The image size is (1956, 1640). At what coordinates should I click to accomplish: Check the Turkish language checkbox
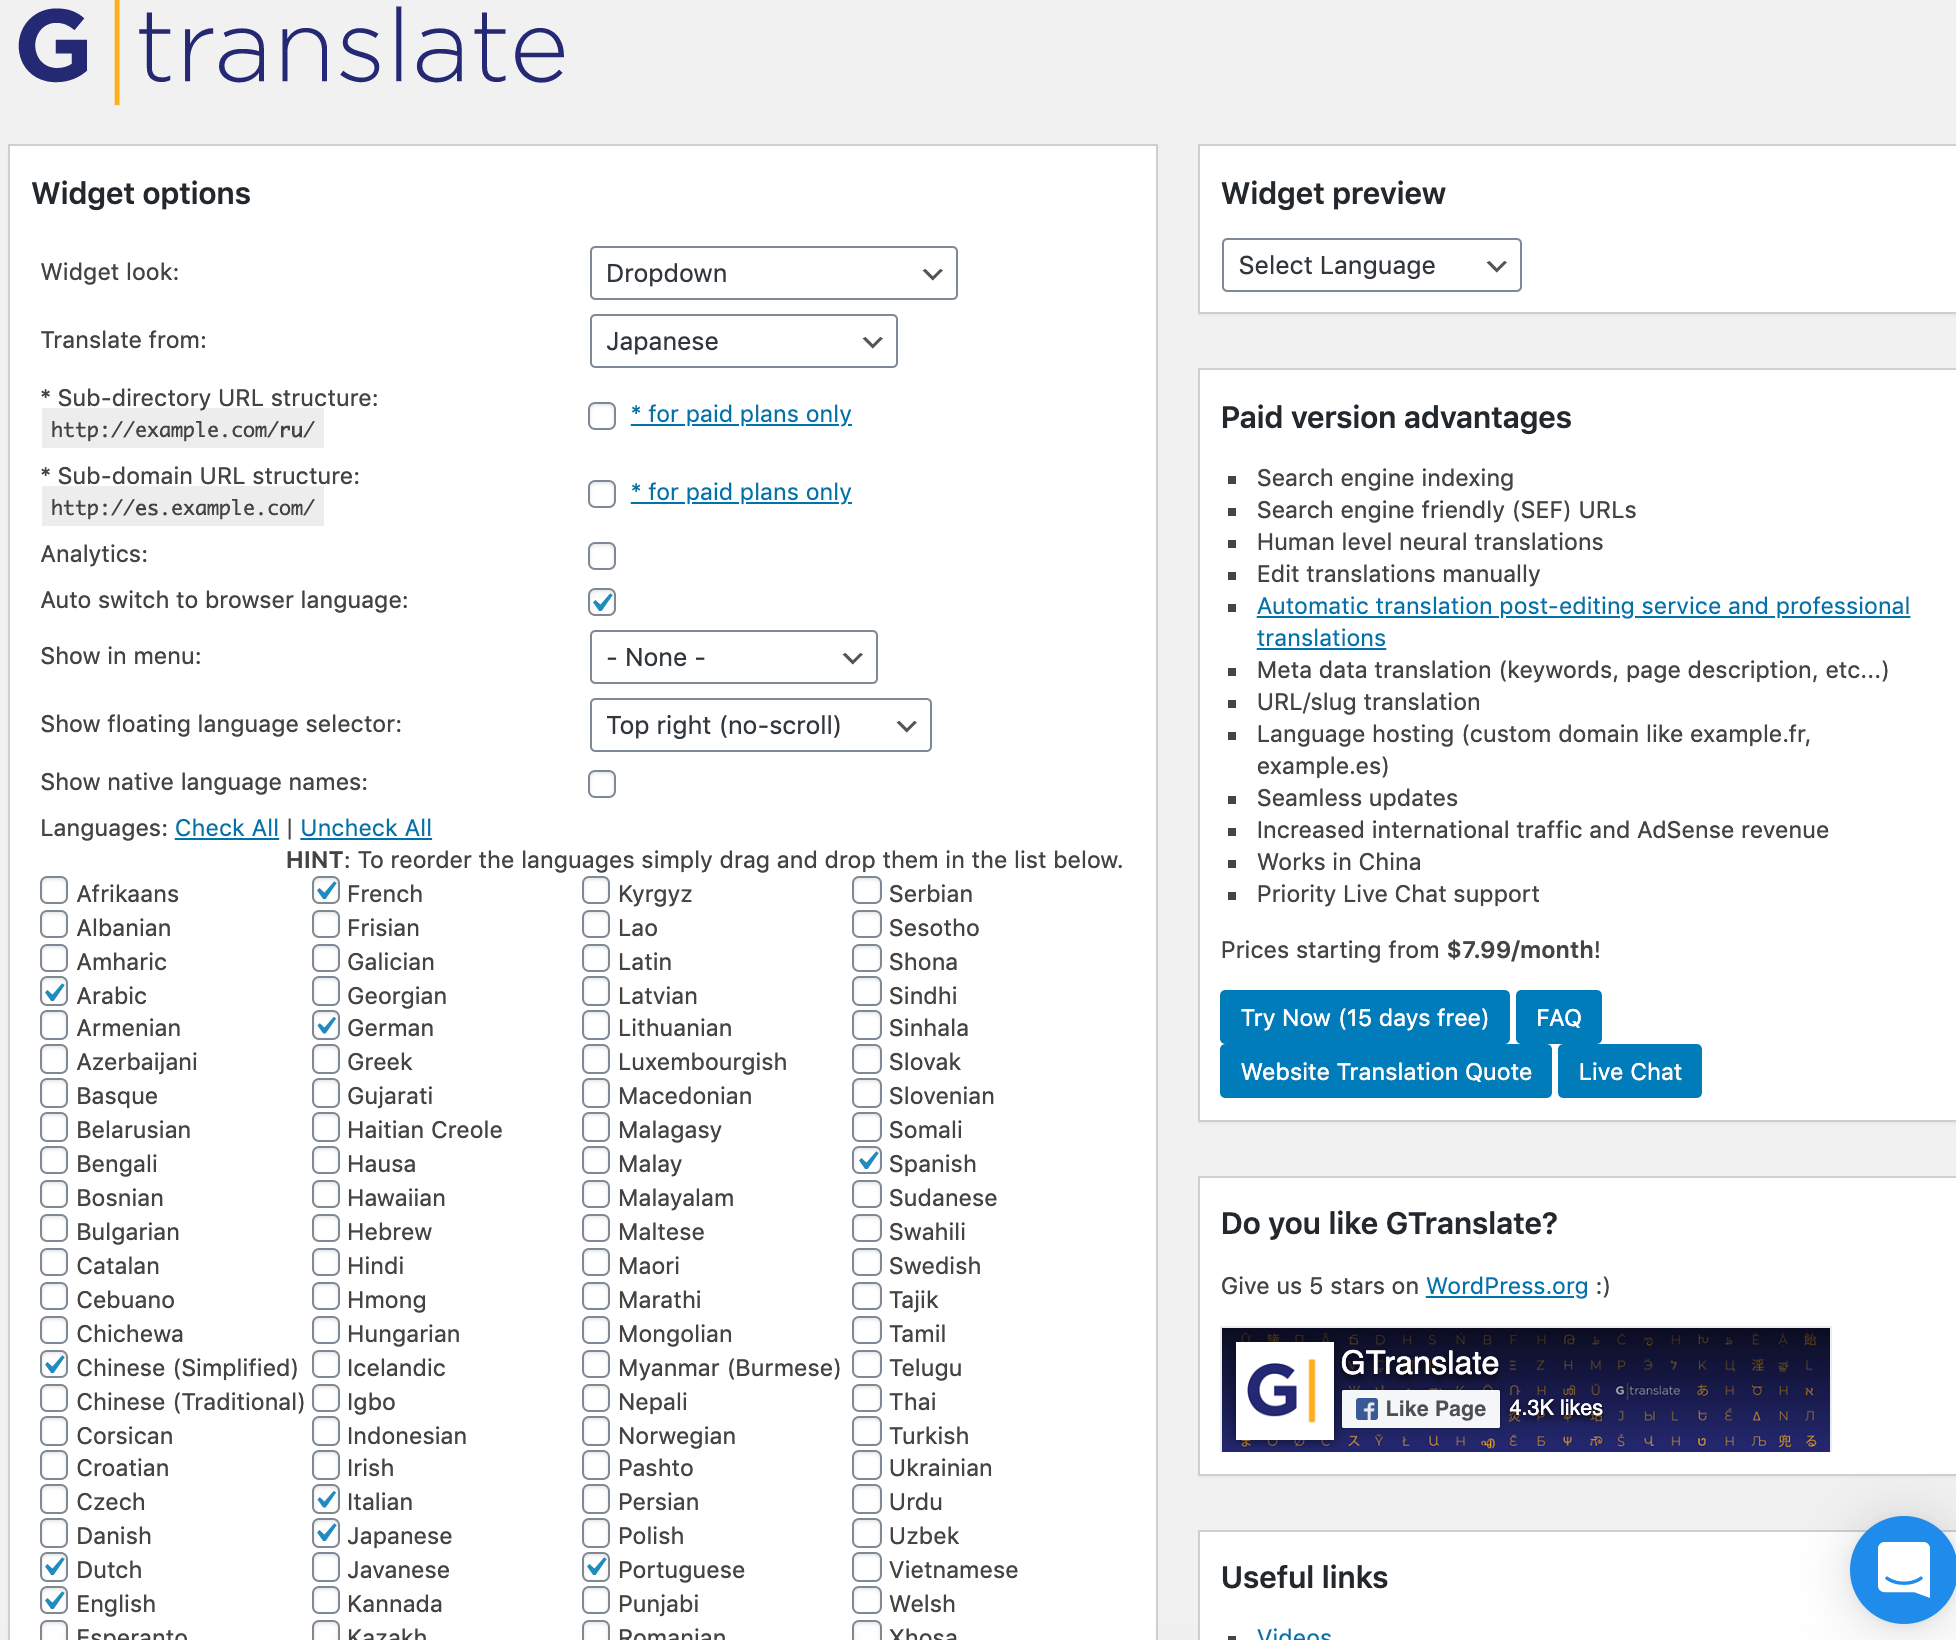tap(867, 1432)
